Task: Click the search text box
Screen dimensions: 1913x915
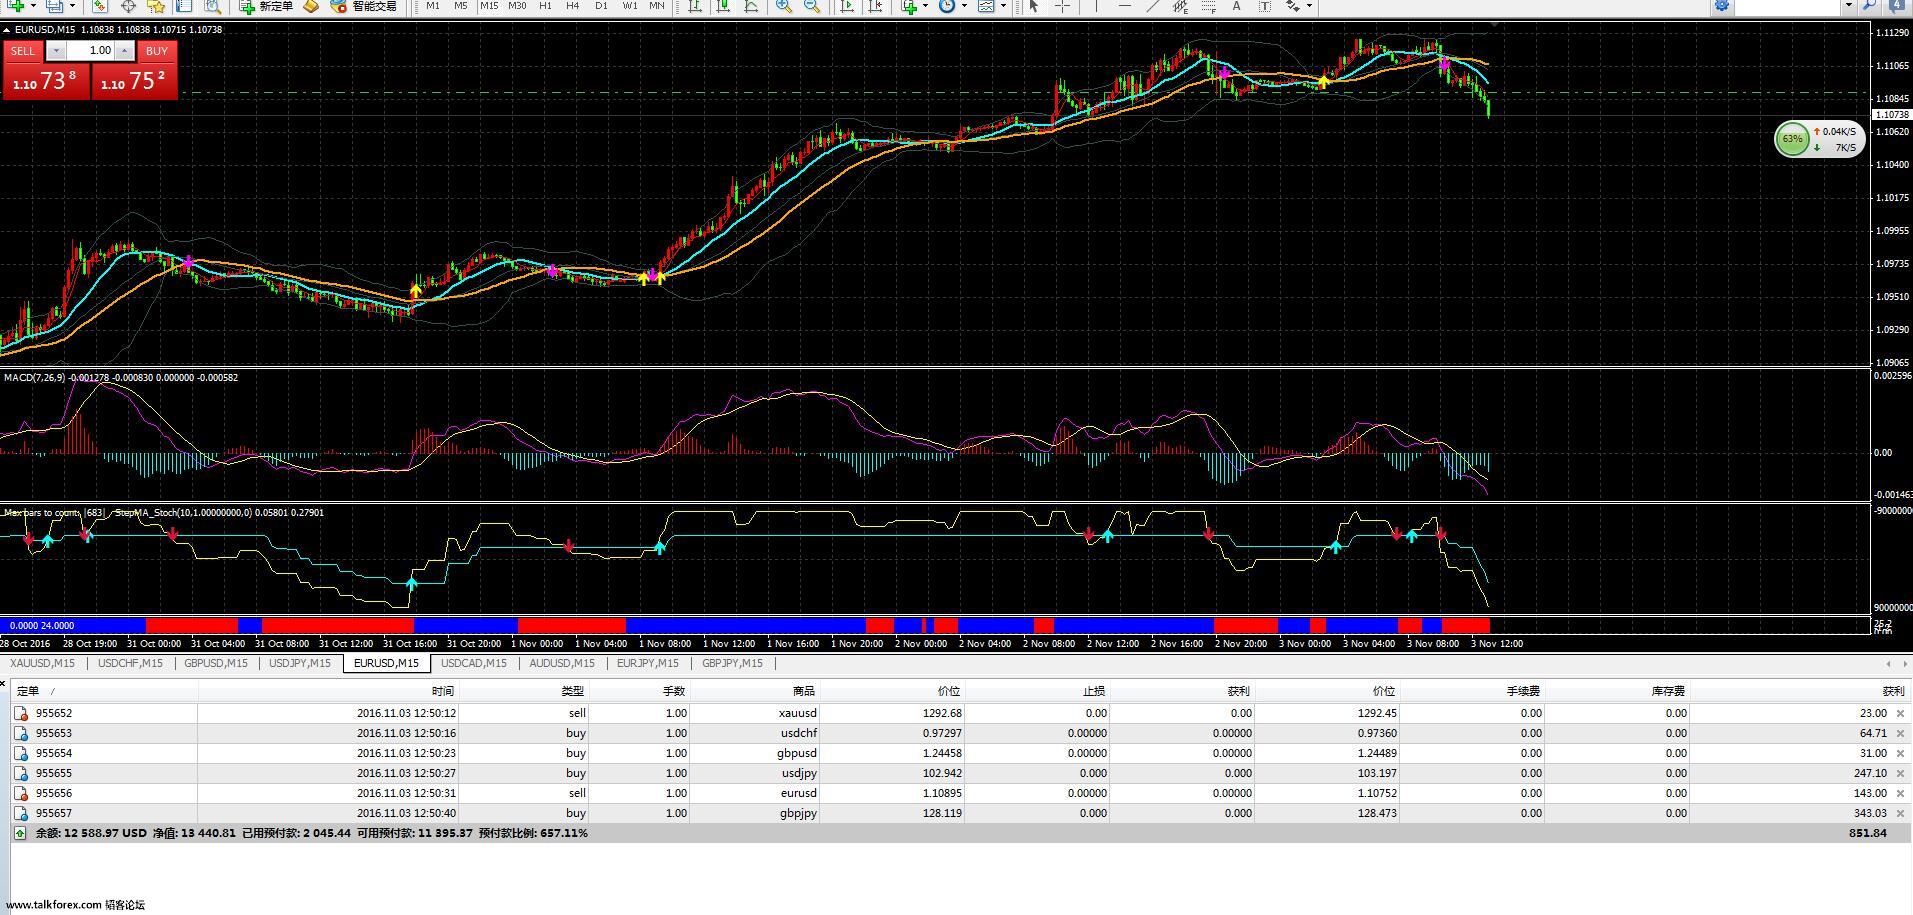Action: tap(1788, 5)
